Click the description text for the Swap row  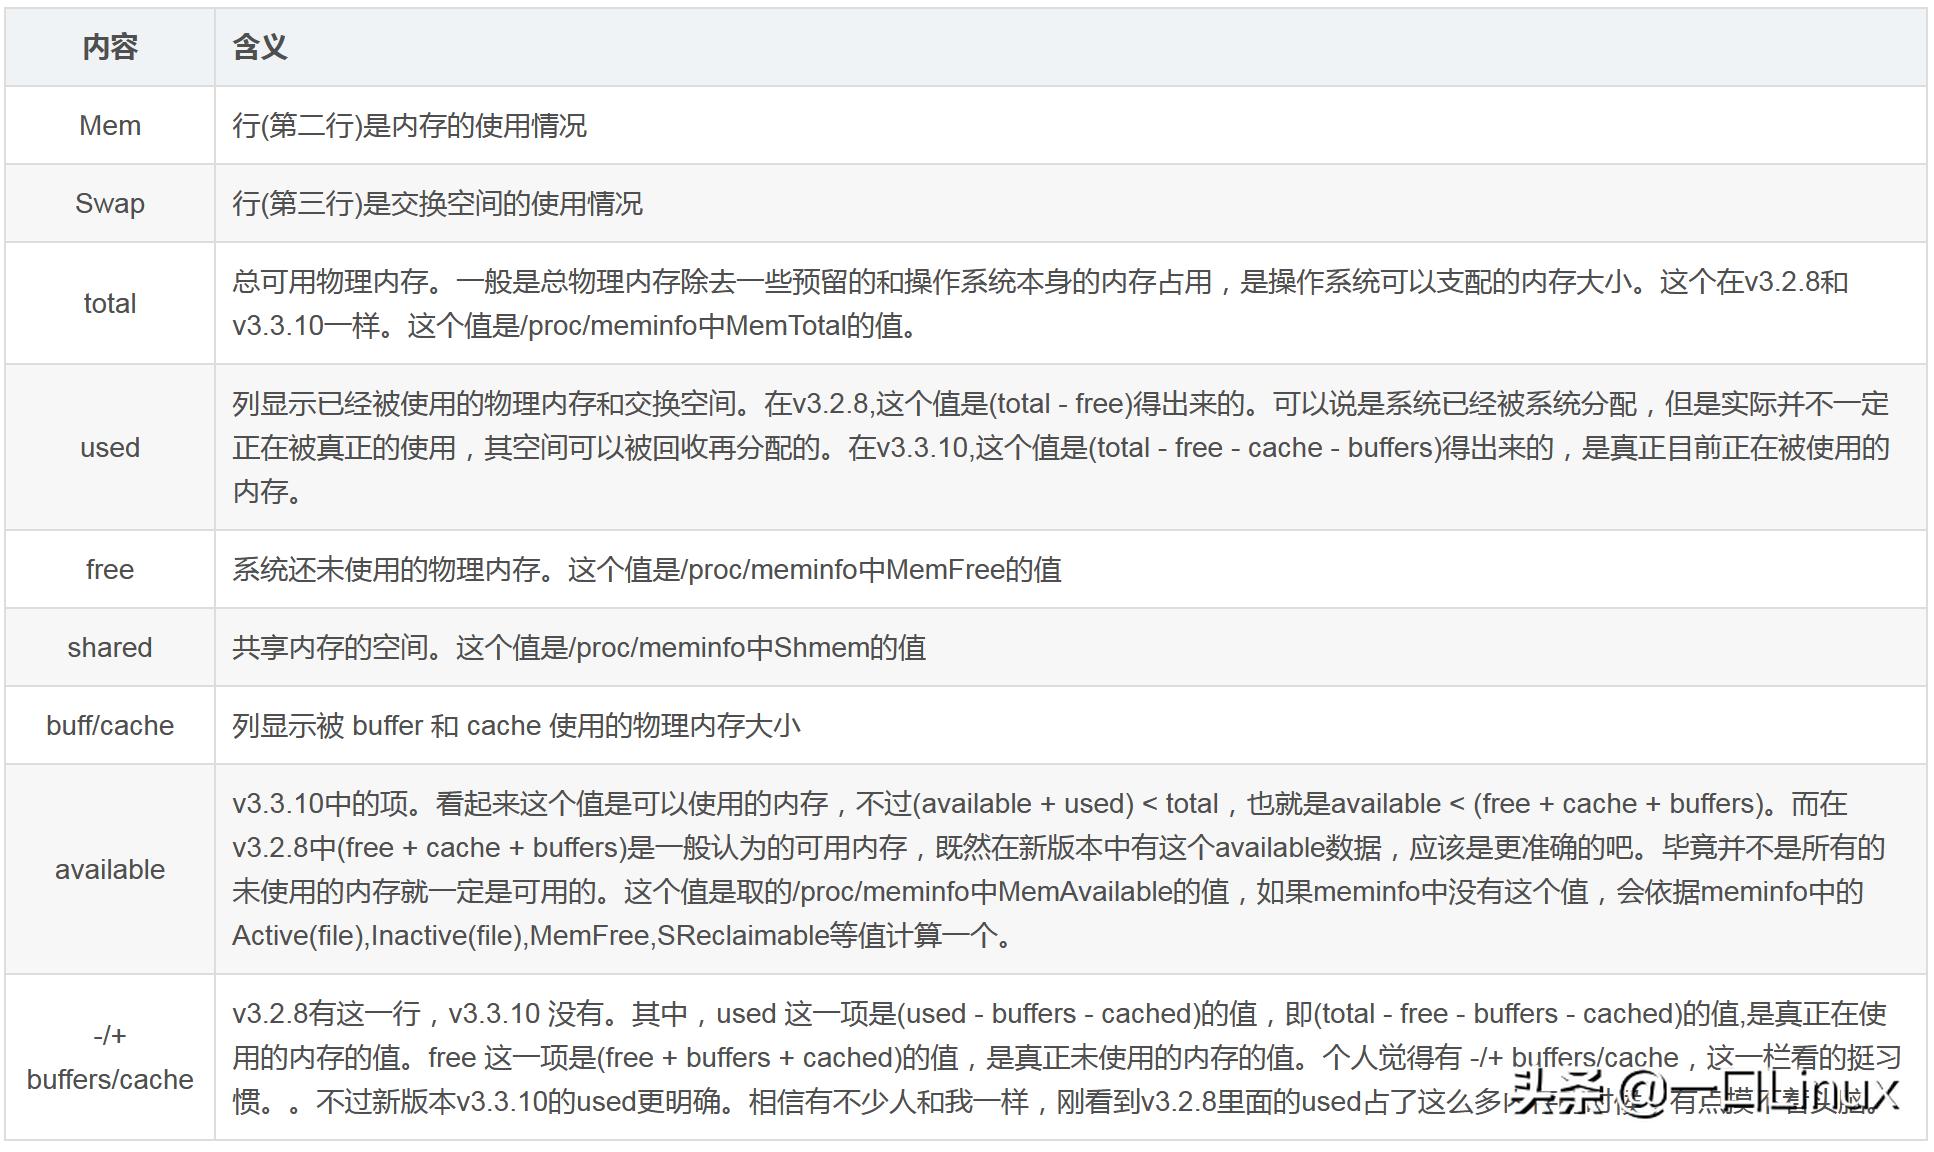(440, 203)
